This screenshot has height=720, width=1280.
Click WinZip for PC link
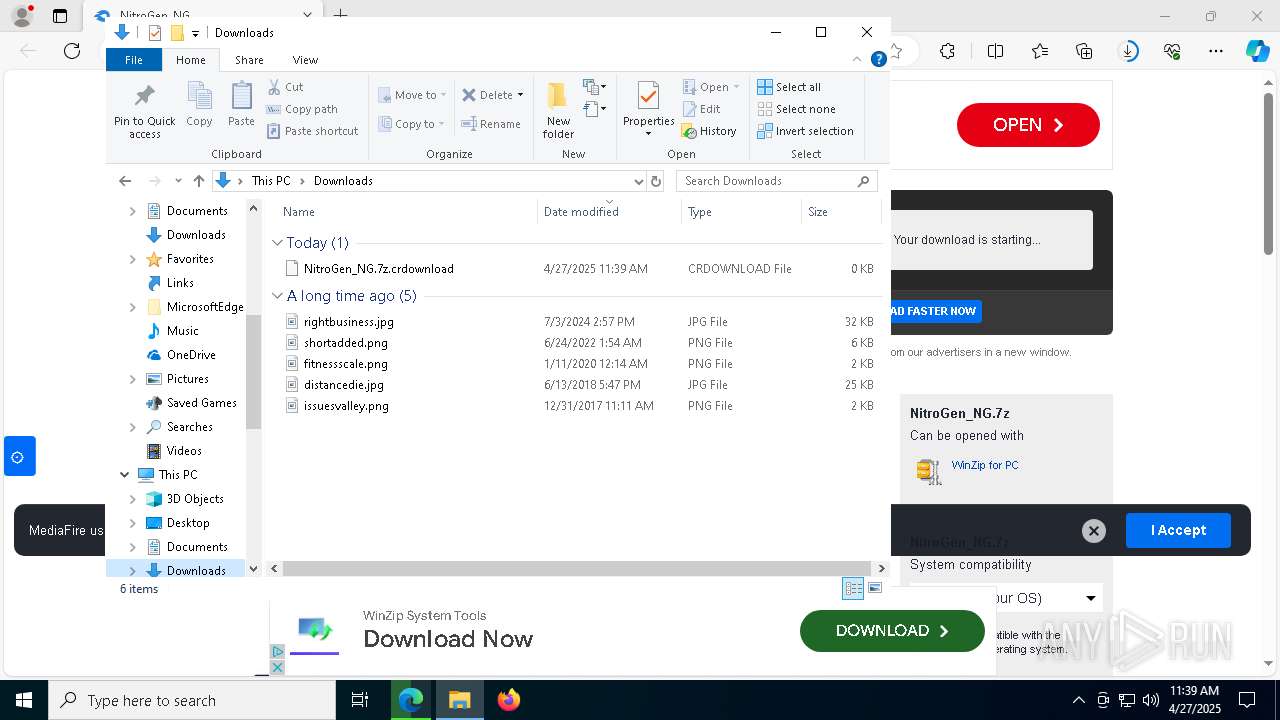985,465
